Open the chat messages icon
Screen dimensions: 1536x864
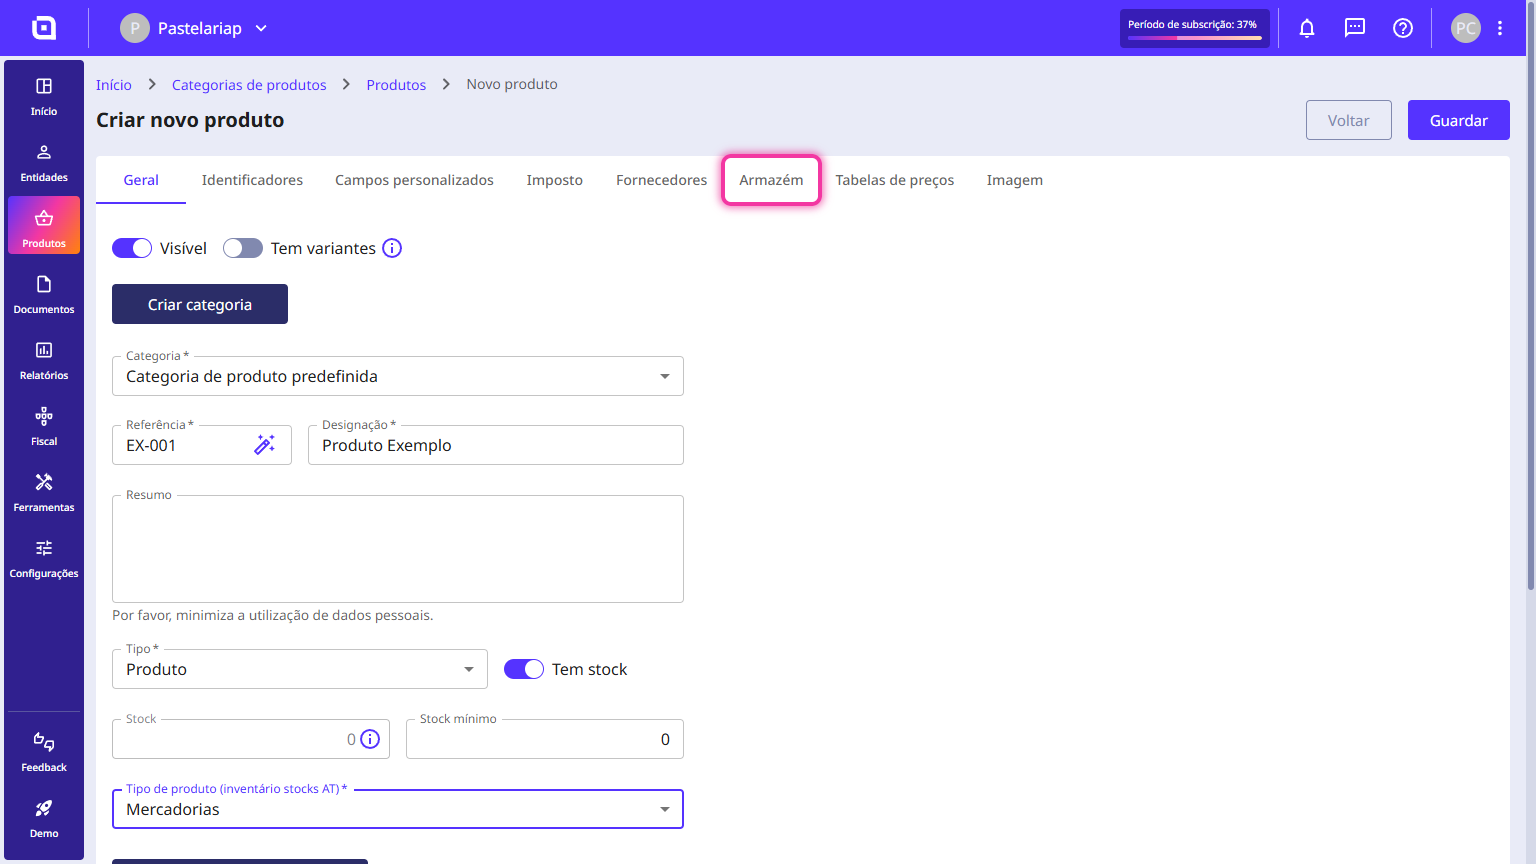(x=1355, y=28)
